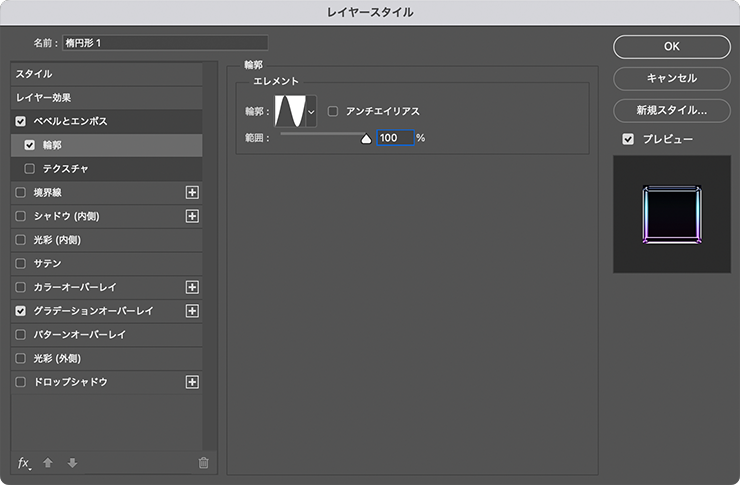Click the 輪郭 contour curve thumbnail
The image size is (740, 485).
(x=290, y=112)
